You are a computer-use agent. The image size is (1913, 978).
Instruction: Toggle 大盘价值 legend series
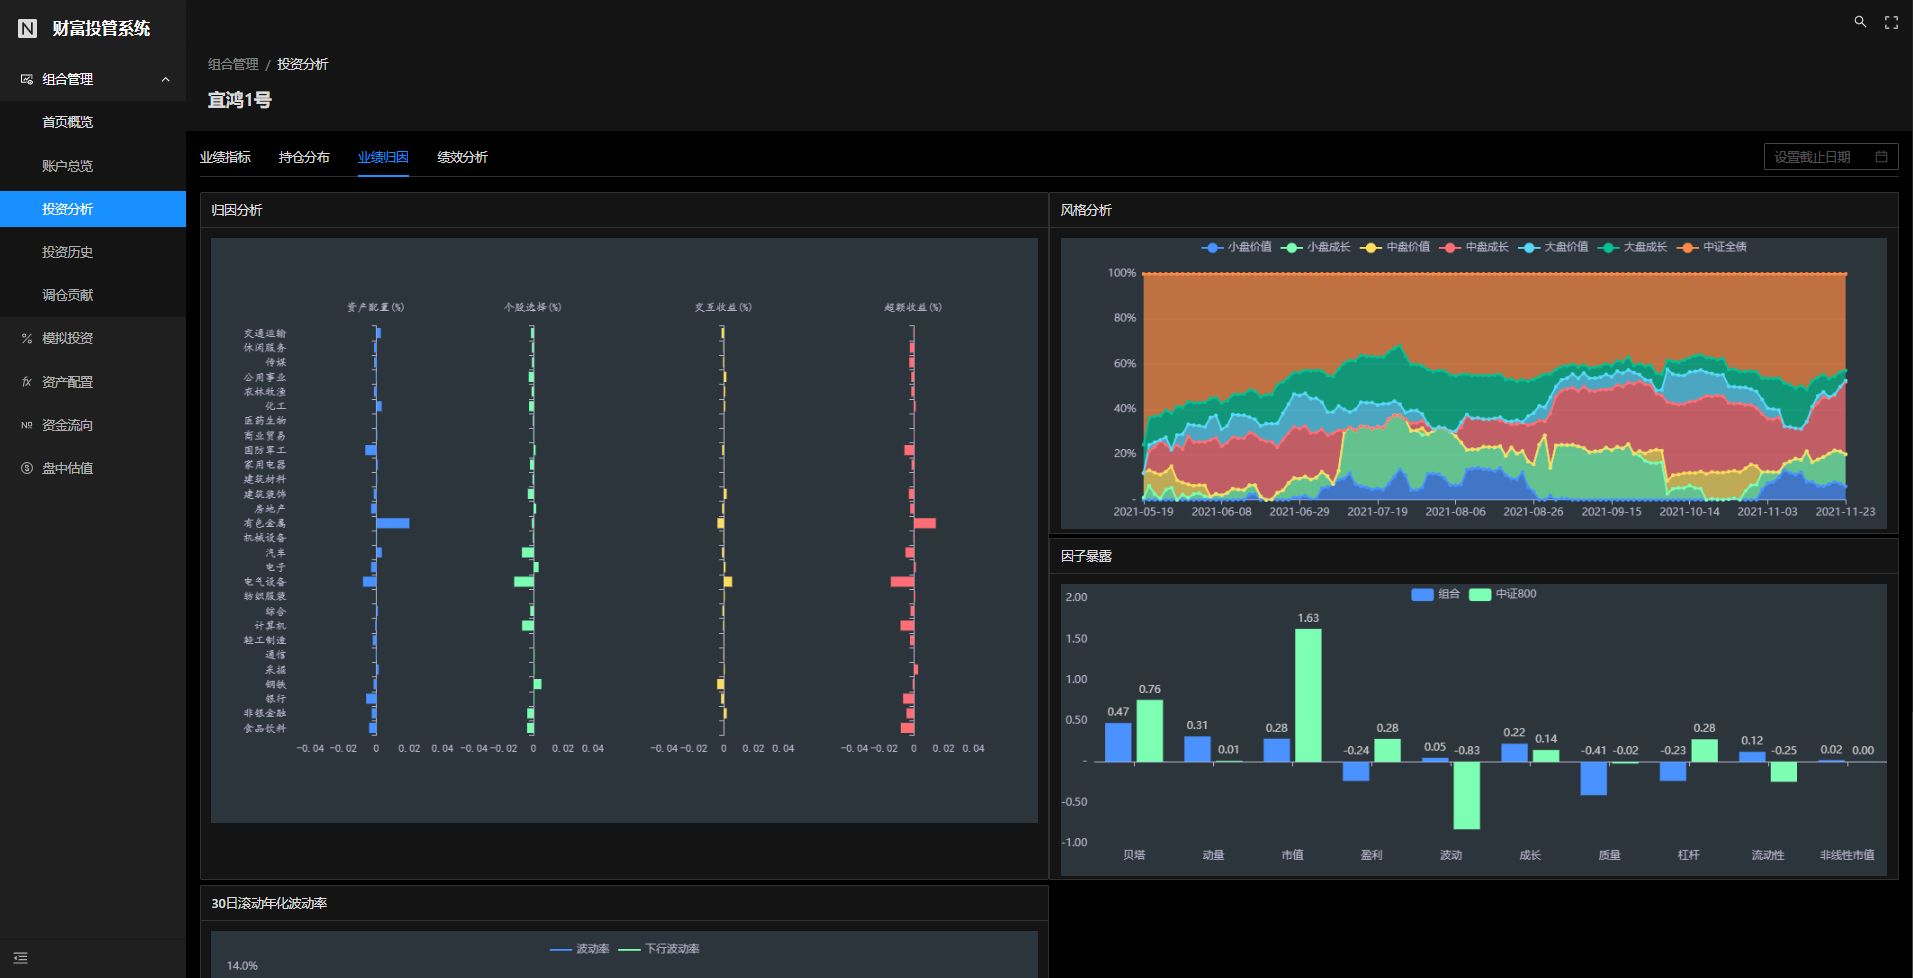click(x=1553, y=247)
